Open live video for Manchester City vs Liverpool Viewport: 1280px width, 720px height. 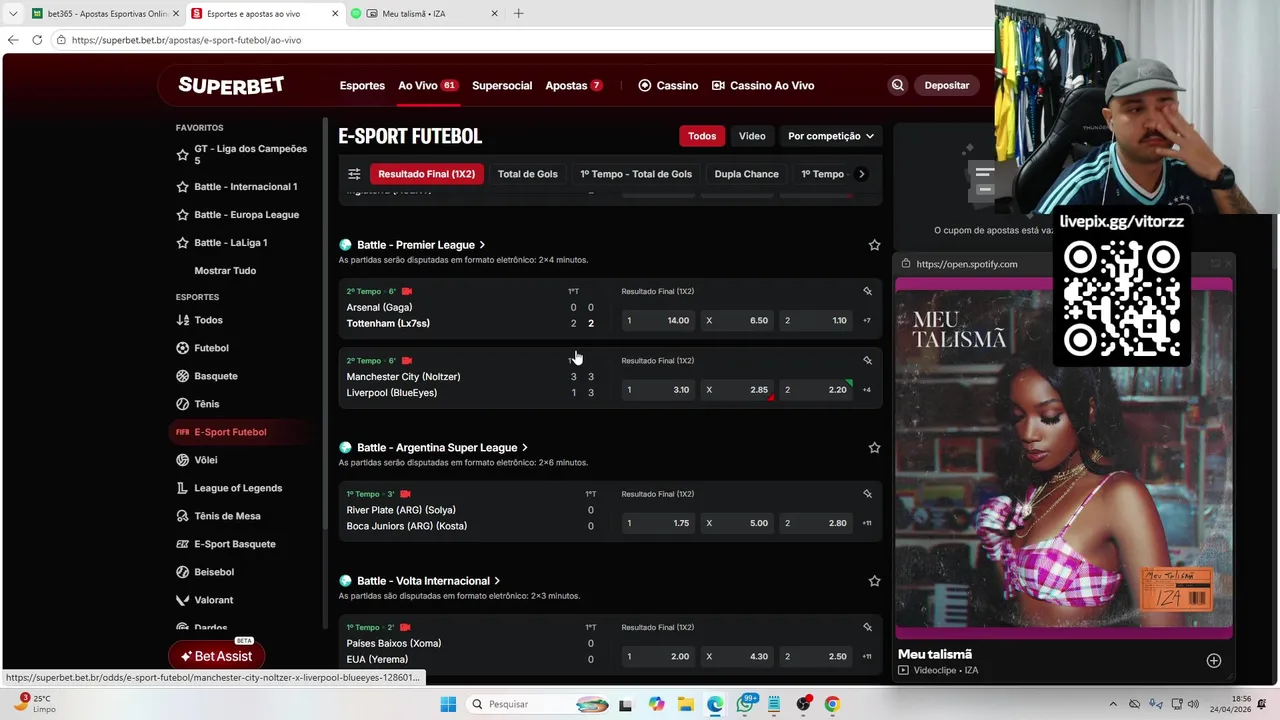coord(407,360)
